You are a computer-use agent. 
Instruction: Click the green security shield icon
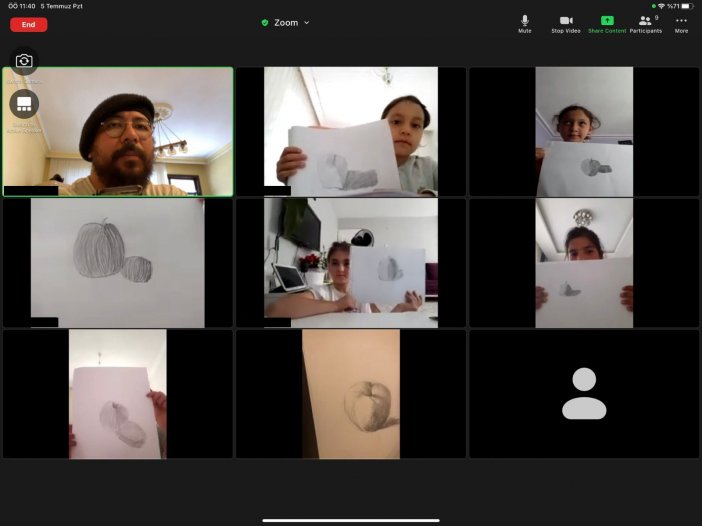click(265, 23)
